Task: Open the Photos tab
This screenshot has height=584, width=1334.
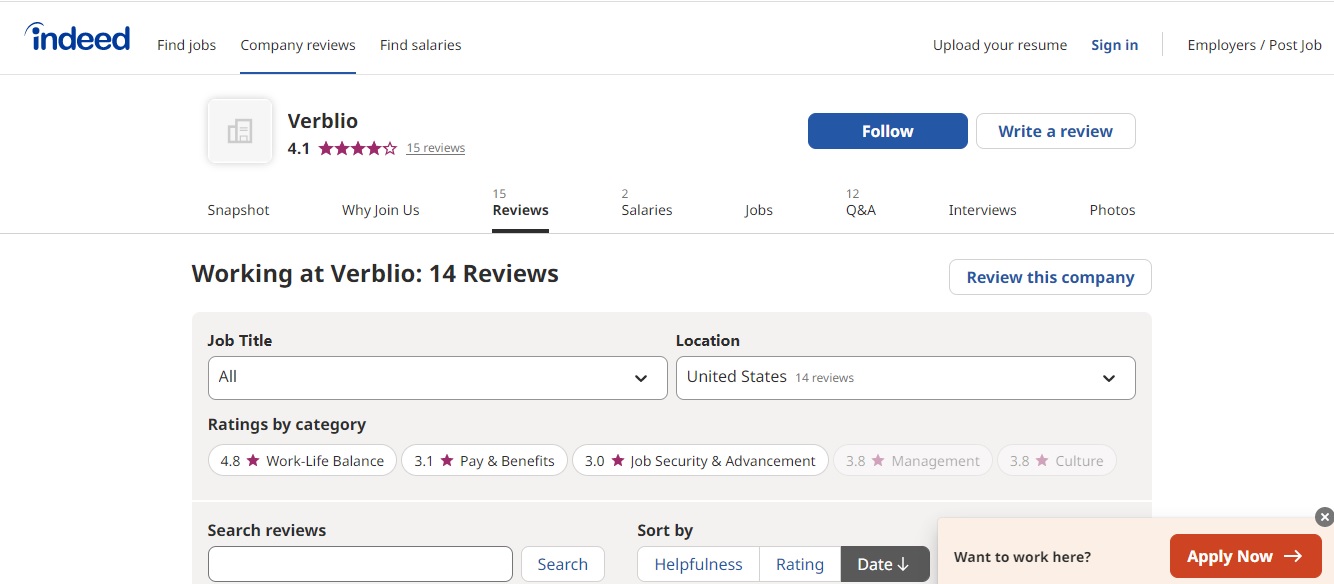Action: (x=1113, y=210)
